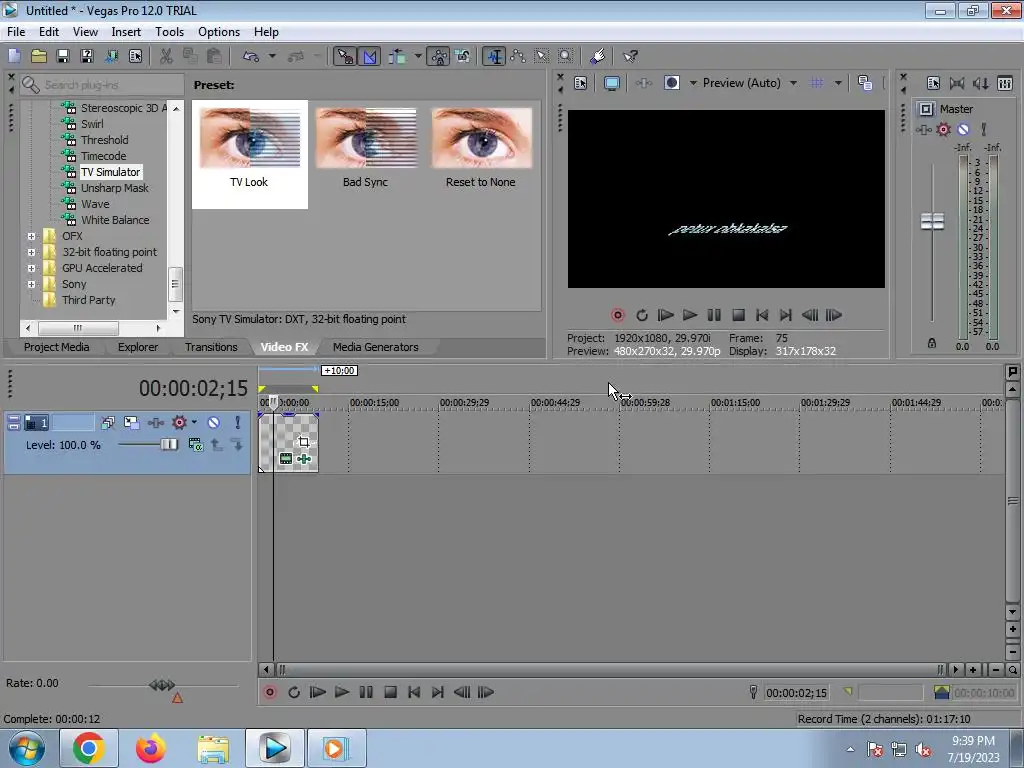The width and height of the screenshot is (1024, 768).
Task: Click the timeline Loop Playback button
Action: tap(294, 692)
